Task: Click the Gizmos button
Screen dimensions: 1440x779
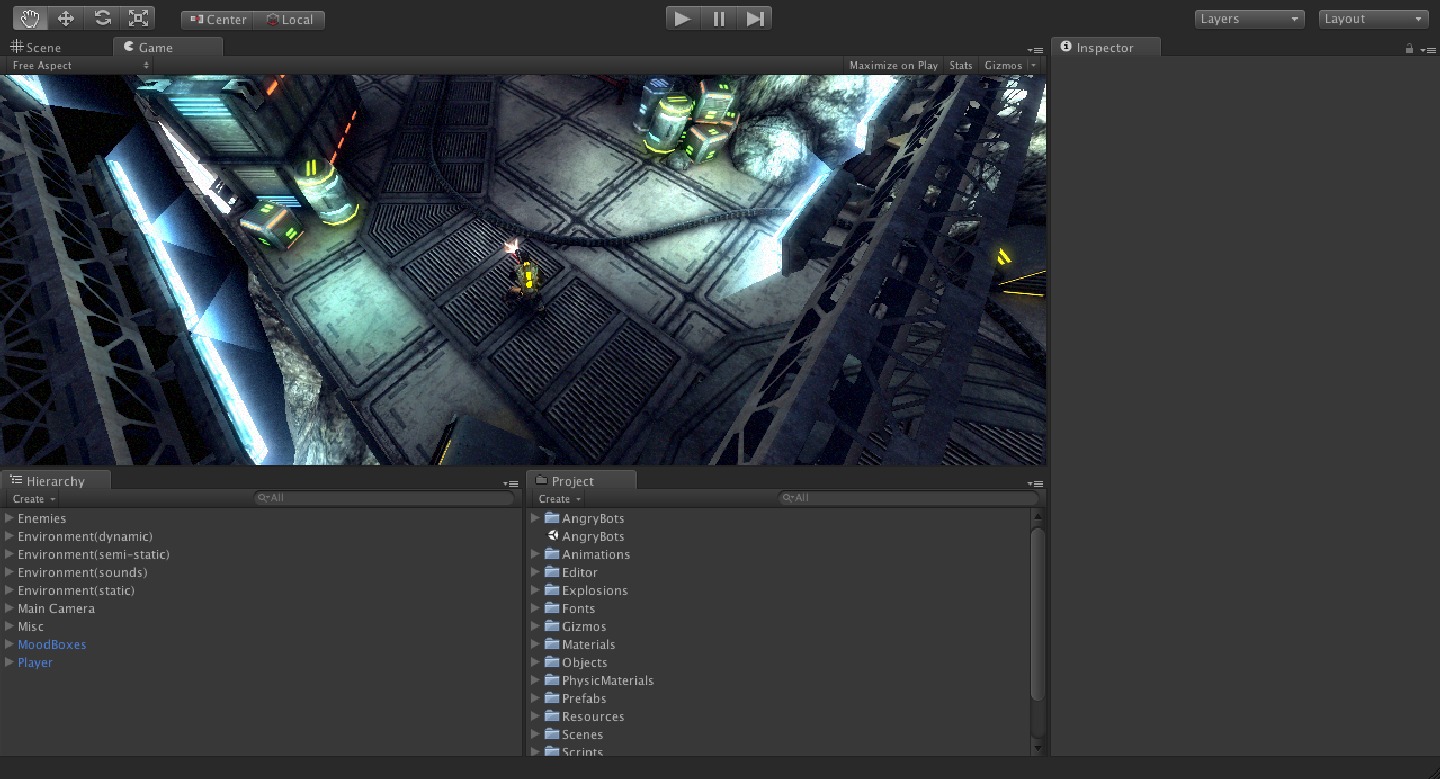Action: pos(1003,65)
